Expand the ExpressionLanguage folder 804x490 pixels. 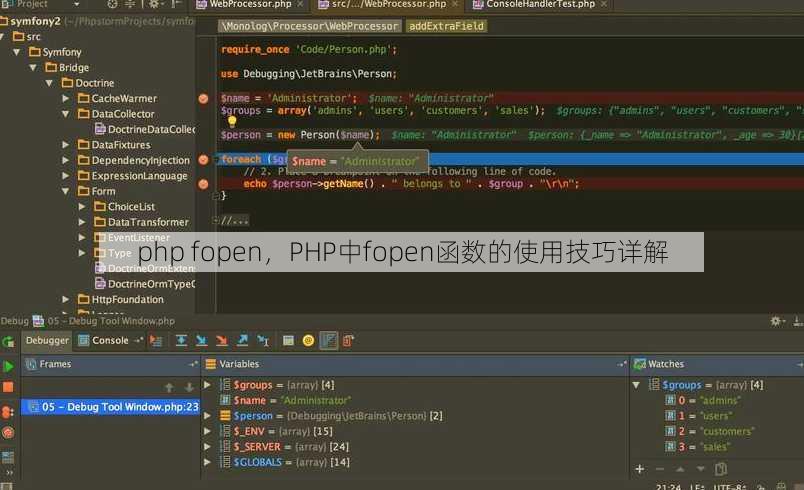[x=66, y=176]
